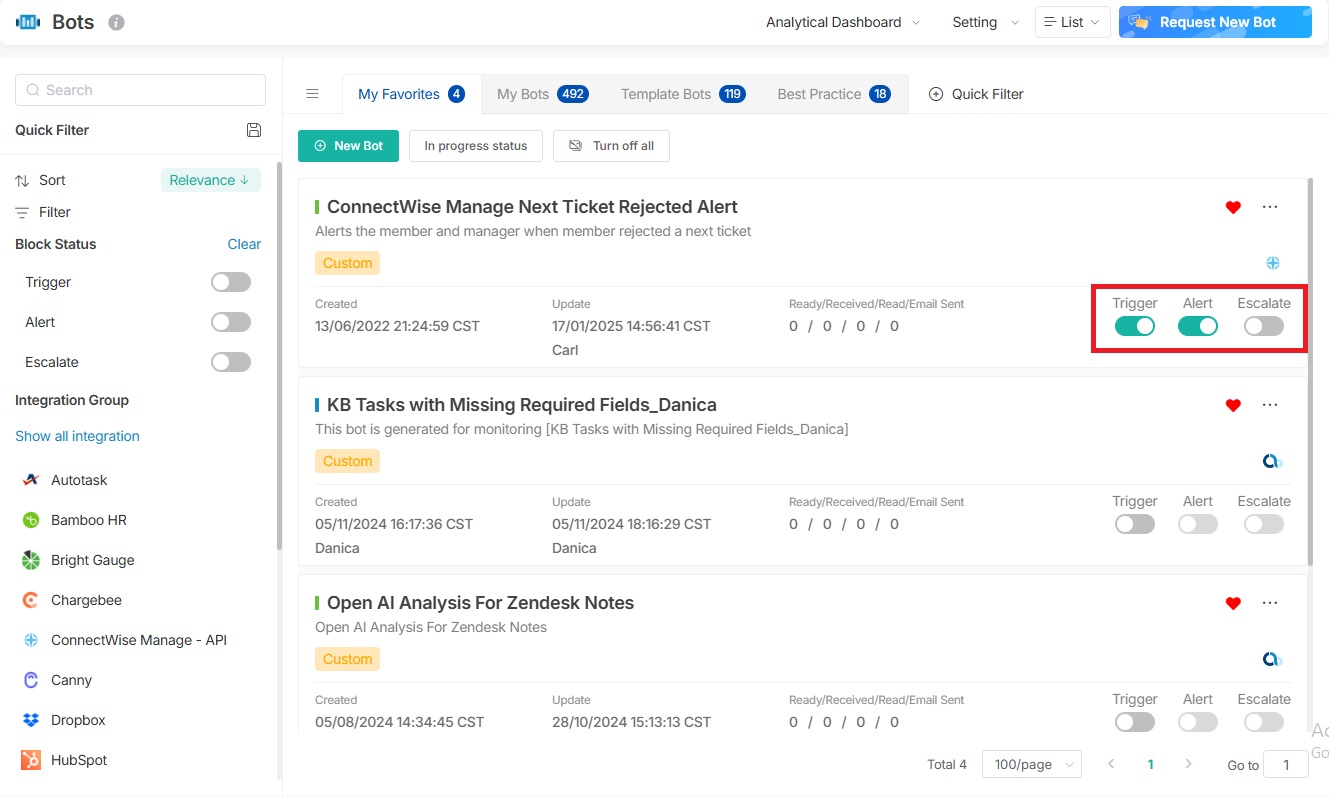Select page 1 in pagination
Screen dimensions: 1329x797
tap(1150, 764)
